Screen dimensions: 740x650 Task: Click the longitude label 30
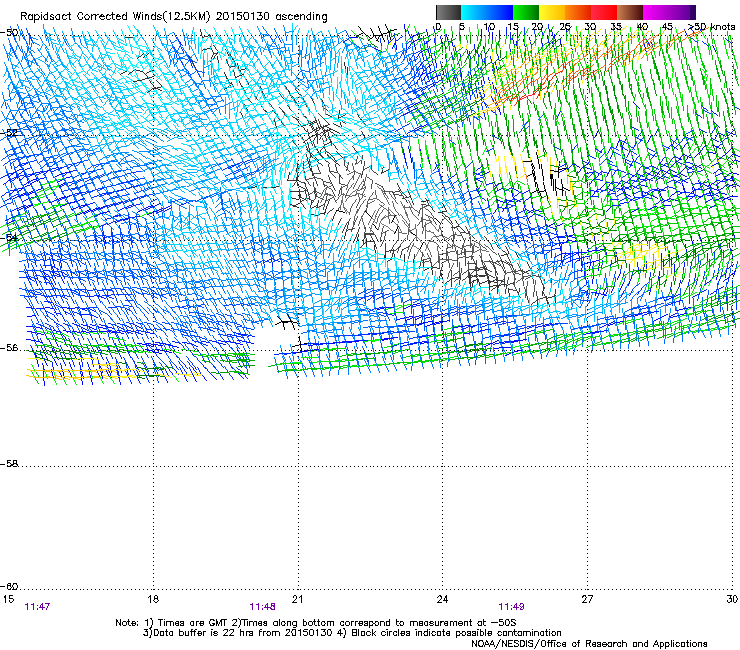(x=732, y=599)
